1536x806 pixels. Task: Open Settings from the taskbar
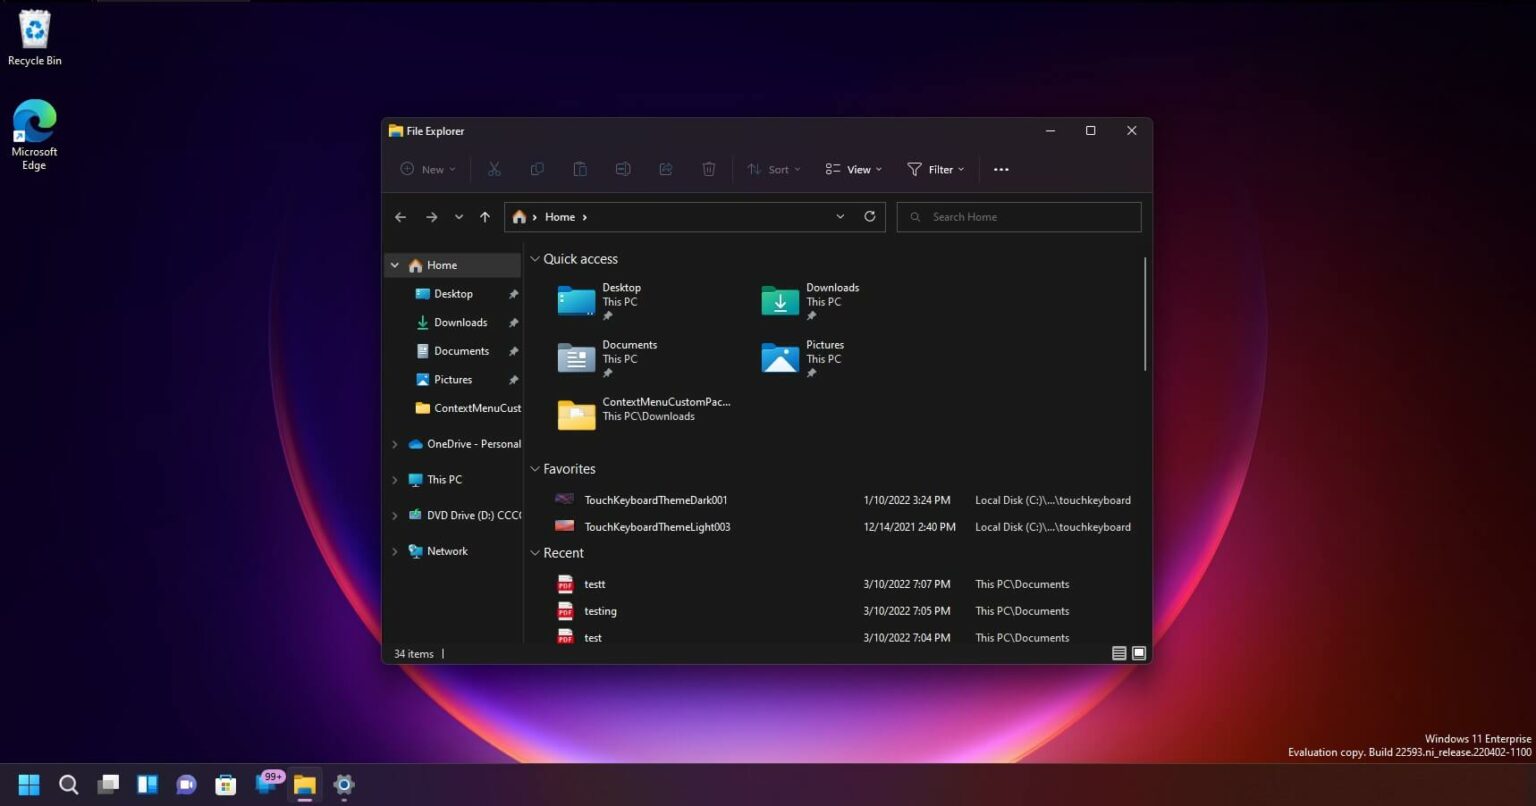(x=344, y=785)
